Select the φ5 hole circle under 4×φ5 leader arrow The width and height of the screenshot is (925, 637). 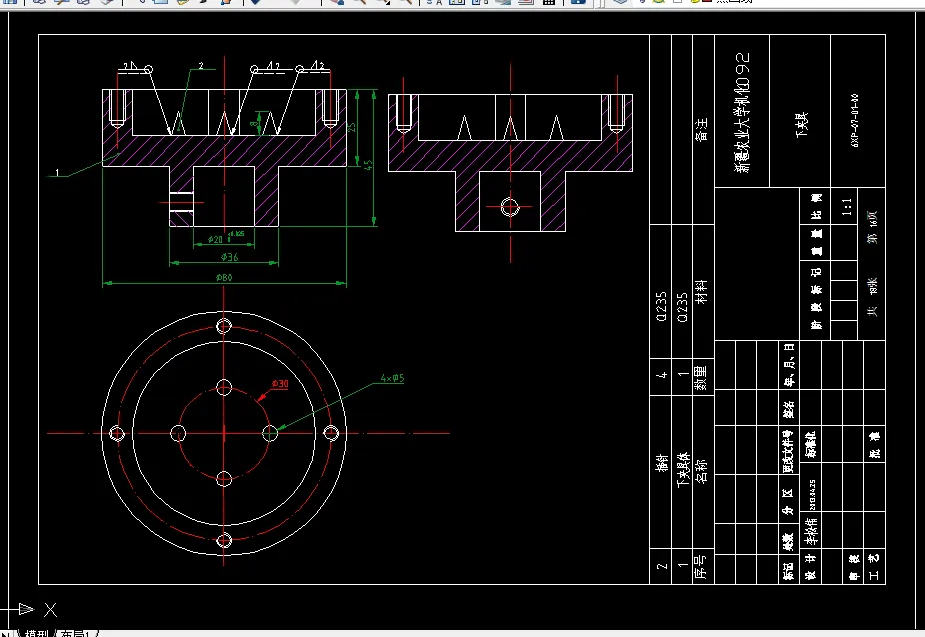(x=270, y=434)
